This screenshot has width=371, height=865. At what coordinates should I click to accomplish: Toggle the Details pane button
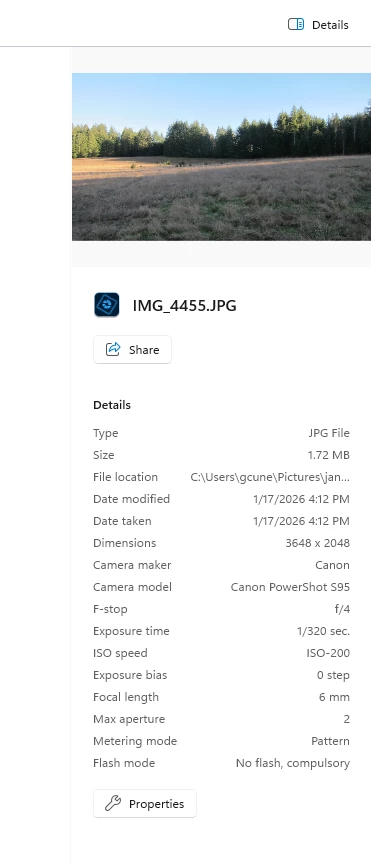[318, 25]
